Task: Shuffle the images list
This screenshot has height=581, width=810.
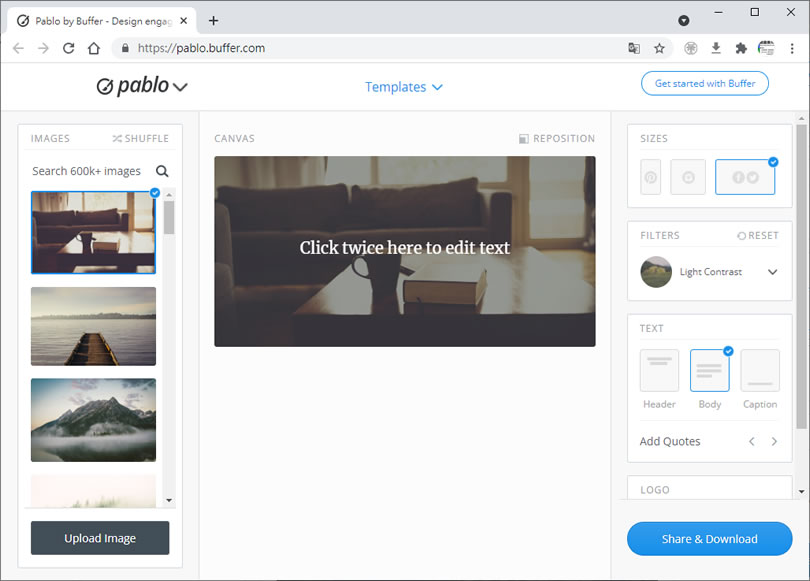Action: click(x=140, y=139)
